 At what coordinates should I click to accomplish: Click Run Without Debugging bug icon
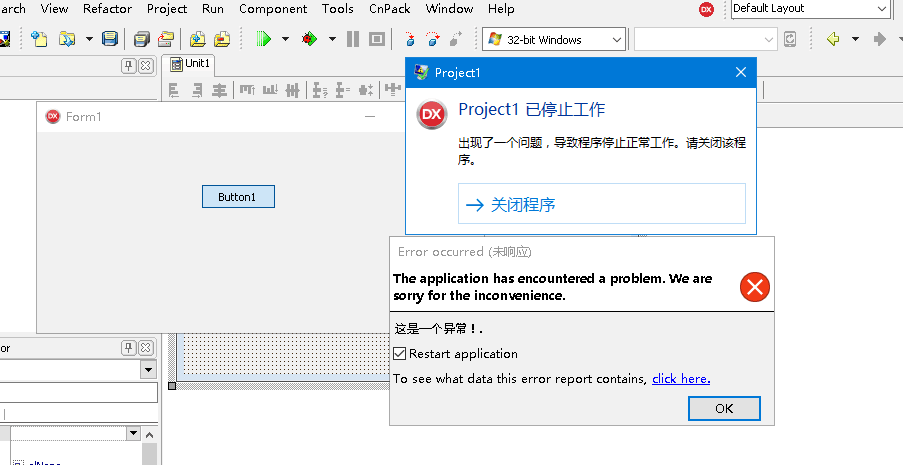tap(309, 39)
